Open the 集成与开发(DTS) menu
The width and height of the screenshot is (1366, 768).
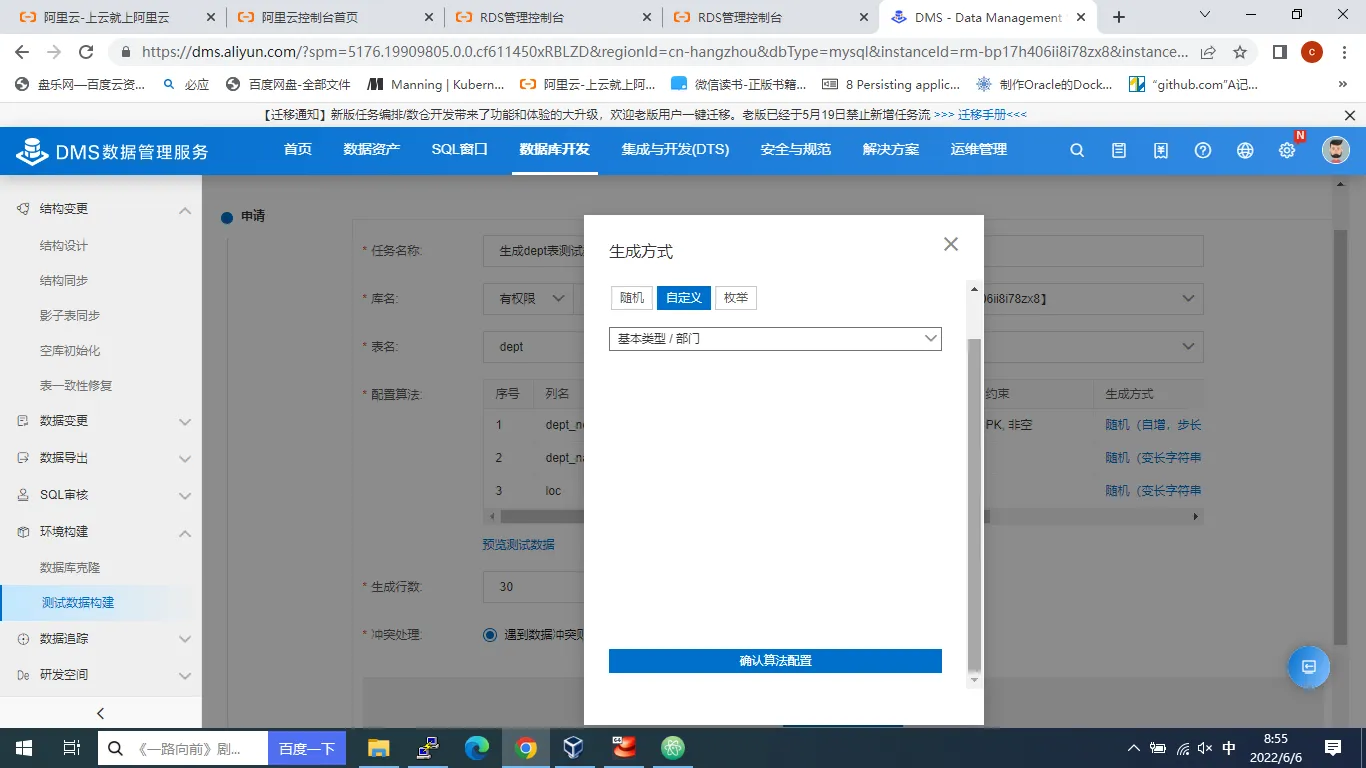pos(675,150)
